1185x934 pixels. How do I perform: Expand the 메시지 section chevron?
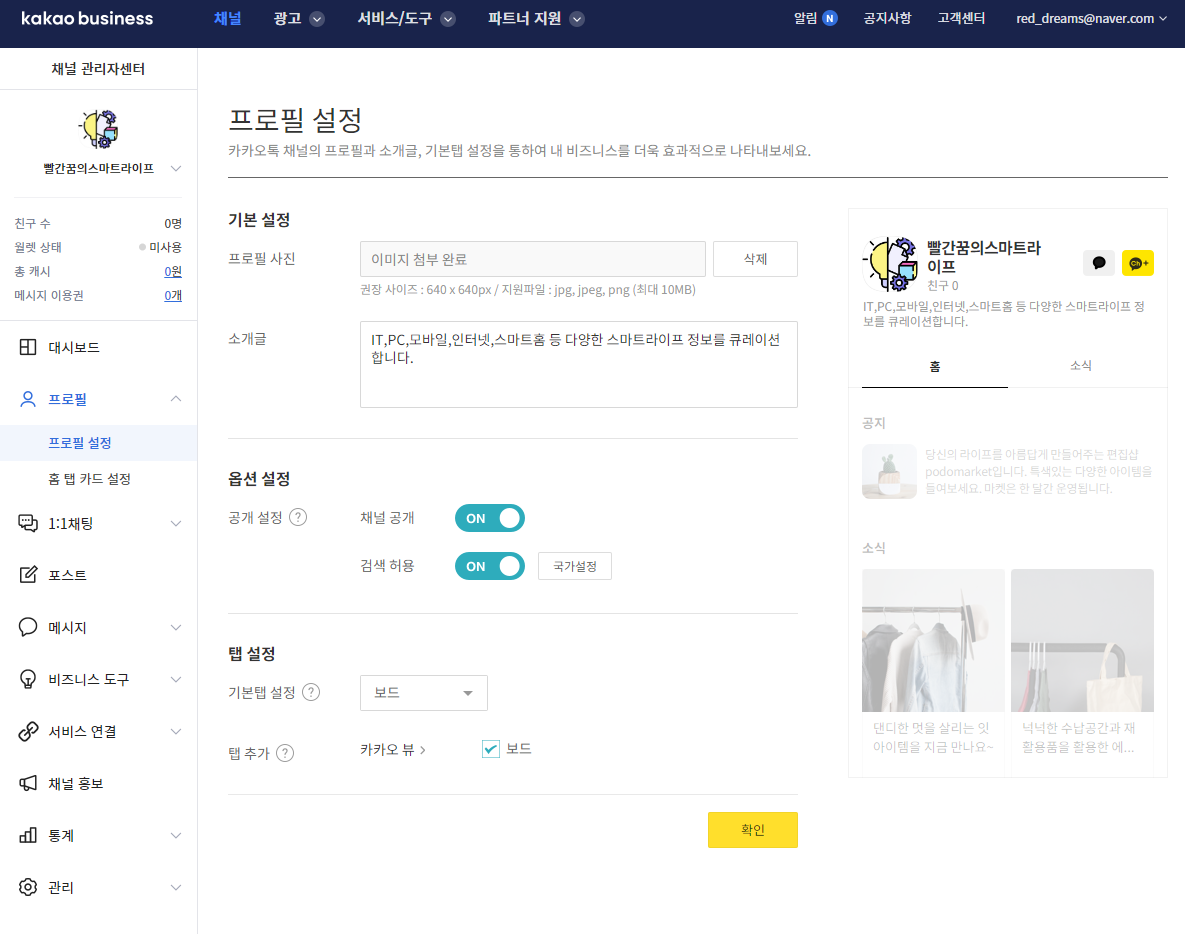tap(176, 627)
